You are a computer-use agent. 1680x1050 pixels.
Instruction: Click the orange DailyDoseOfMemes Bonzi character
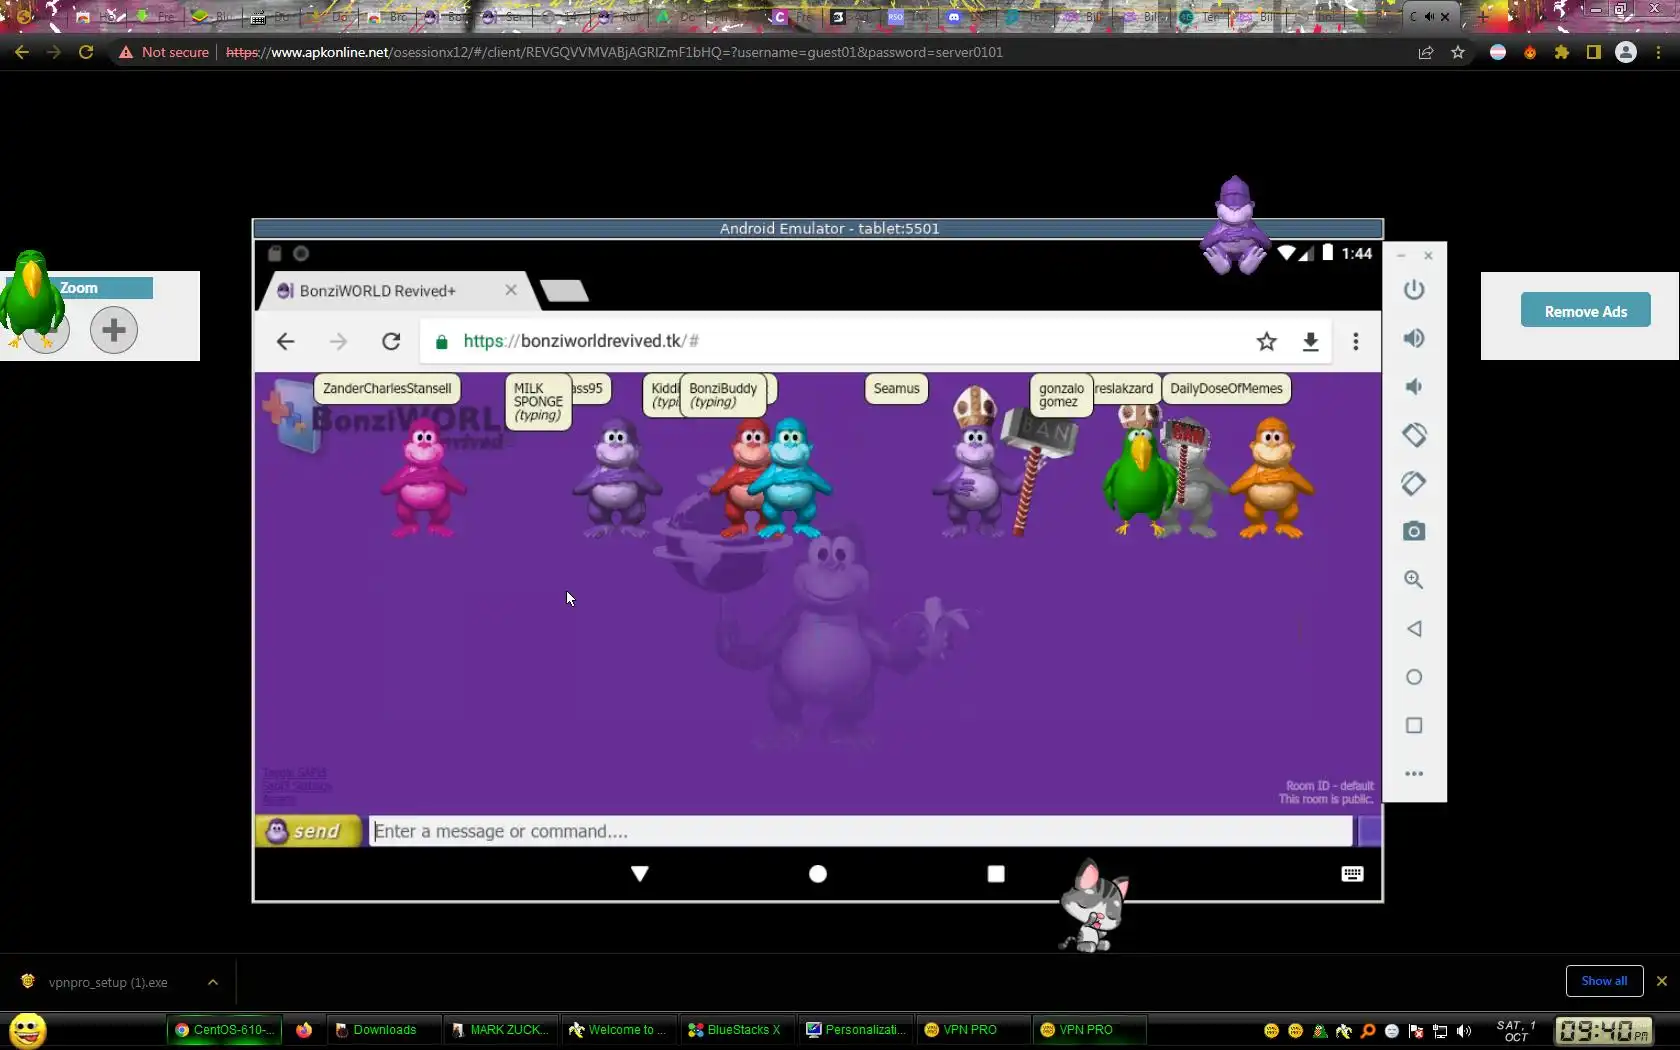pyautogui.click(x=1271, y=478)
